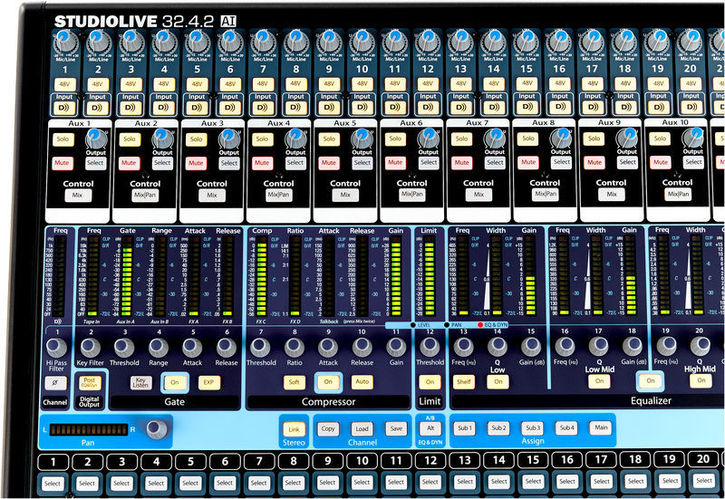The height and width of the screenshot is (499, 725).
Task: Turn on 48V for channel 8
Action: click(296, 84)
